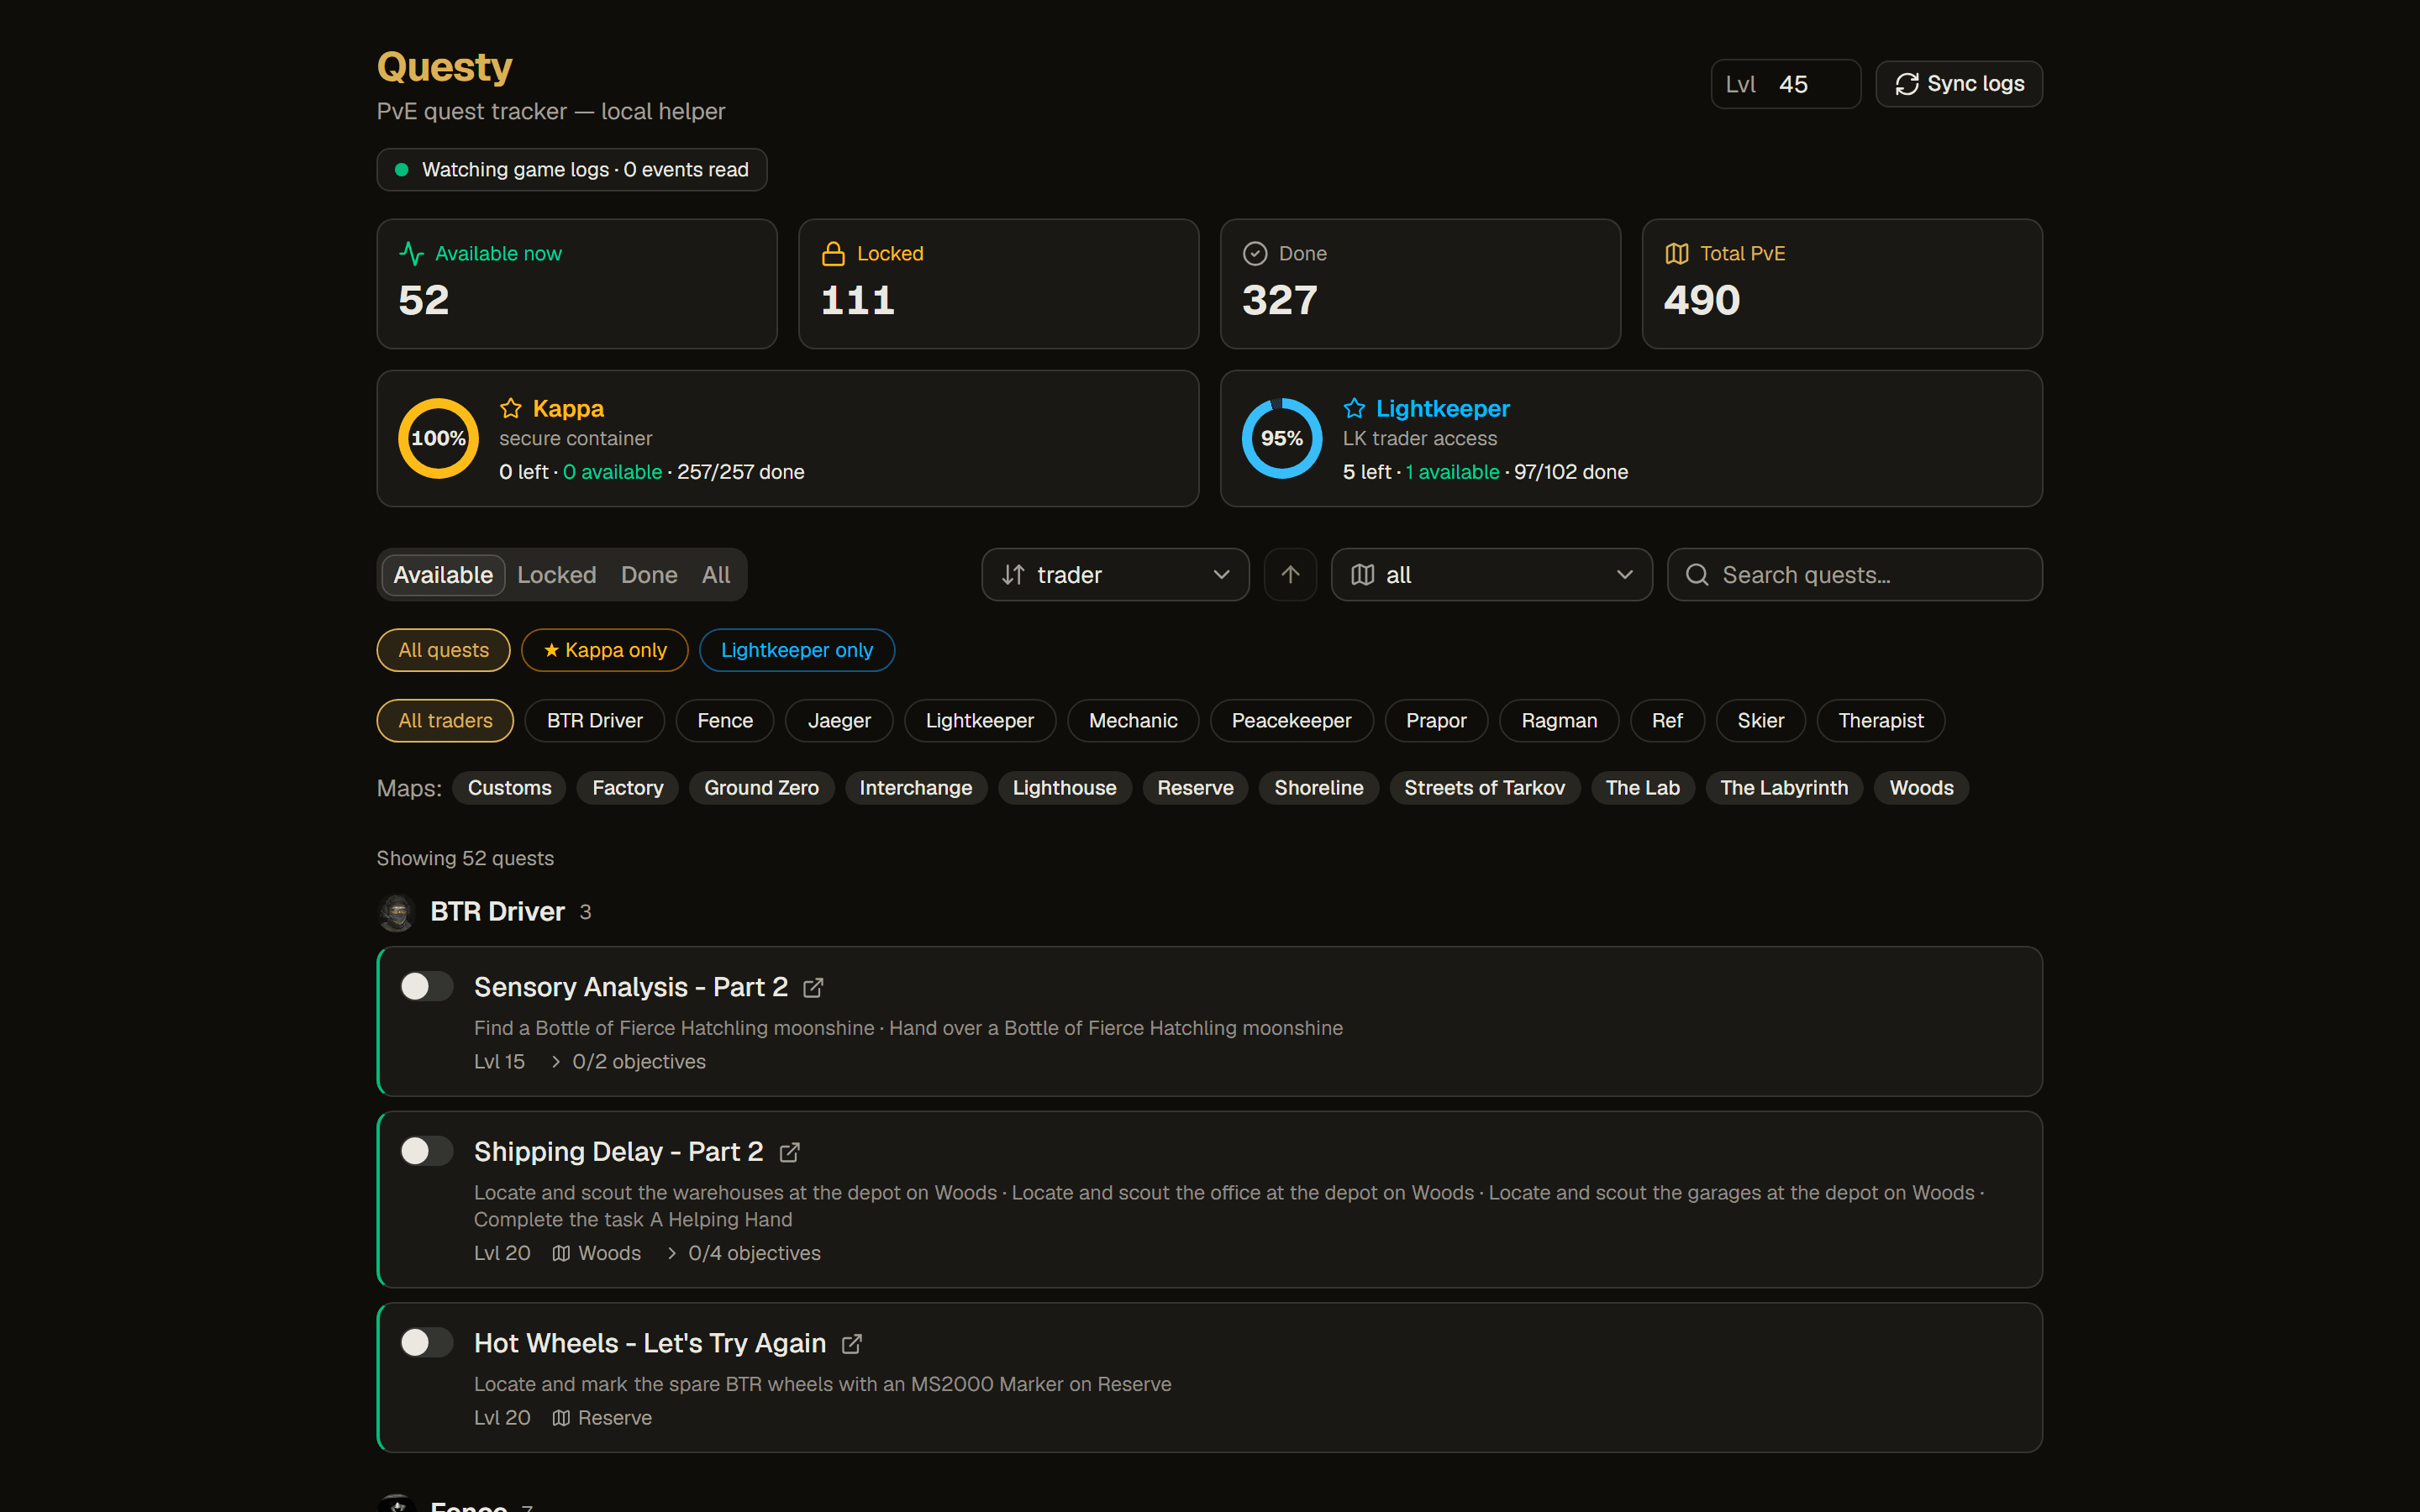Click the Lightkeeper 95% progress ring
The height and width of the screenshot is (1512, 2420).
(x=1281, y=438)
